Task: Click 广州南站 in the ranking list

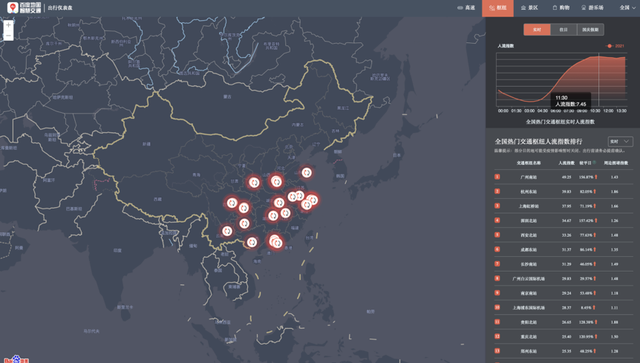Action: pyautogui.click(x=529, y=177)
